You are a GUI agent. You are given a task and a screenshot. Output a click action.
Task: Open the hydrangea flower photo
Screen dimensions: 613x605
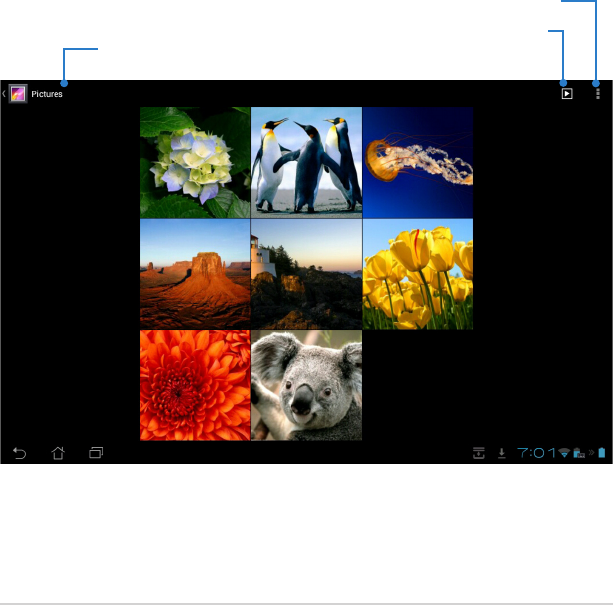[x=195, y=163]
